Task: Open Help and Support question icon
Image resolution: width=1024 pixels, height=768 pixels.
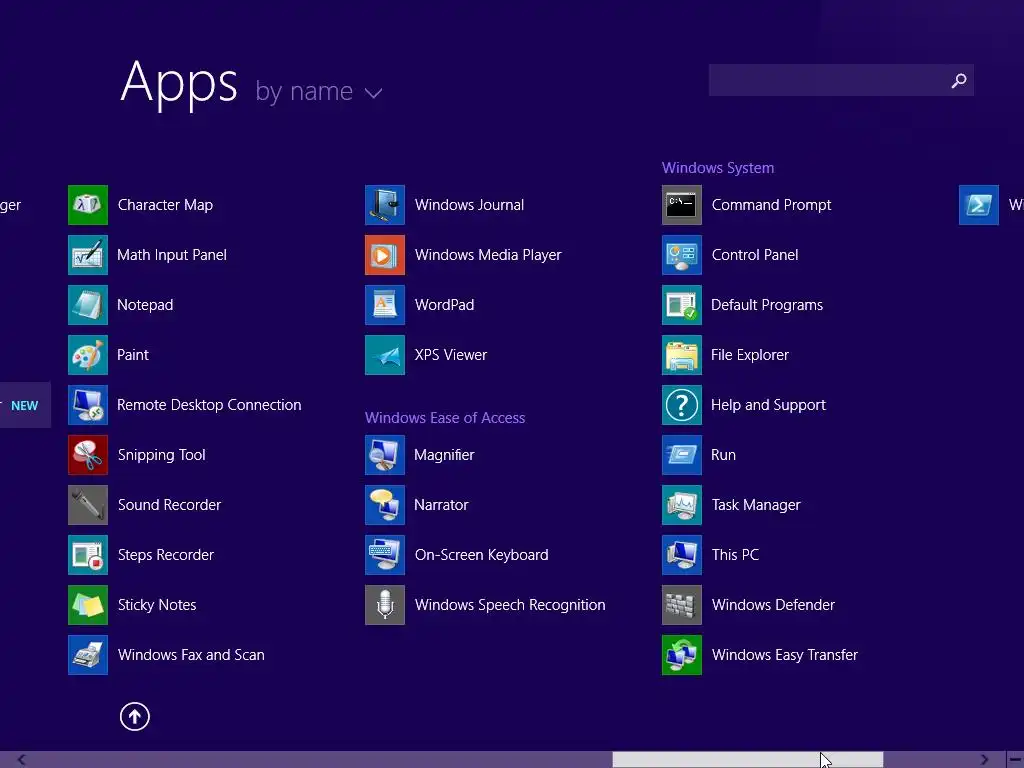Action: click(682, 405)
